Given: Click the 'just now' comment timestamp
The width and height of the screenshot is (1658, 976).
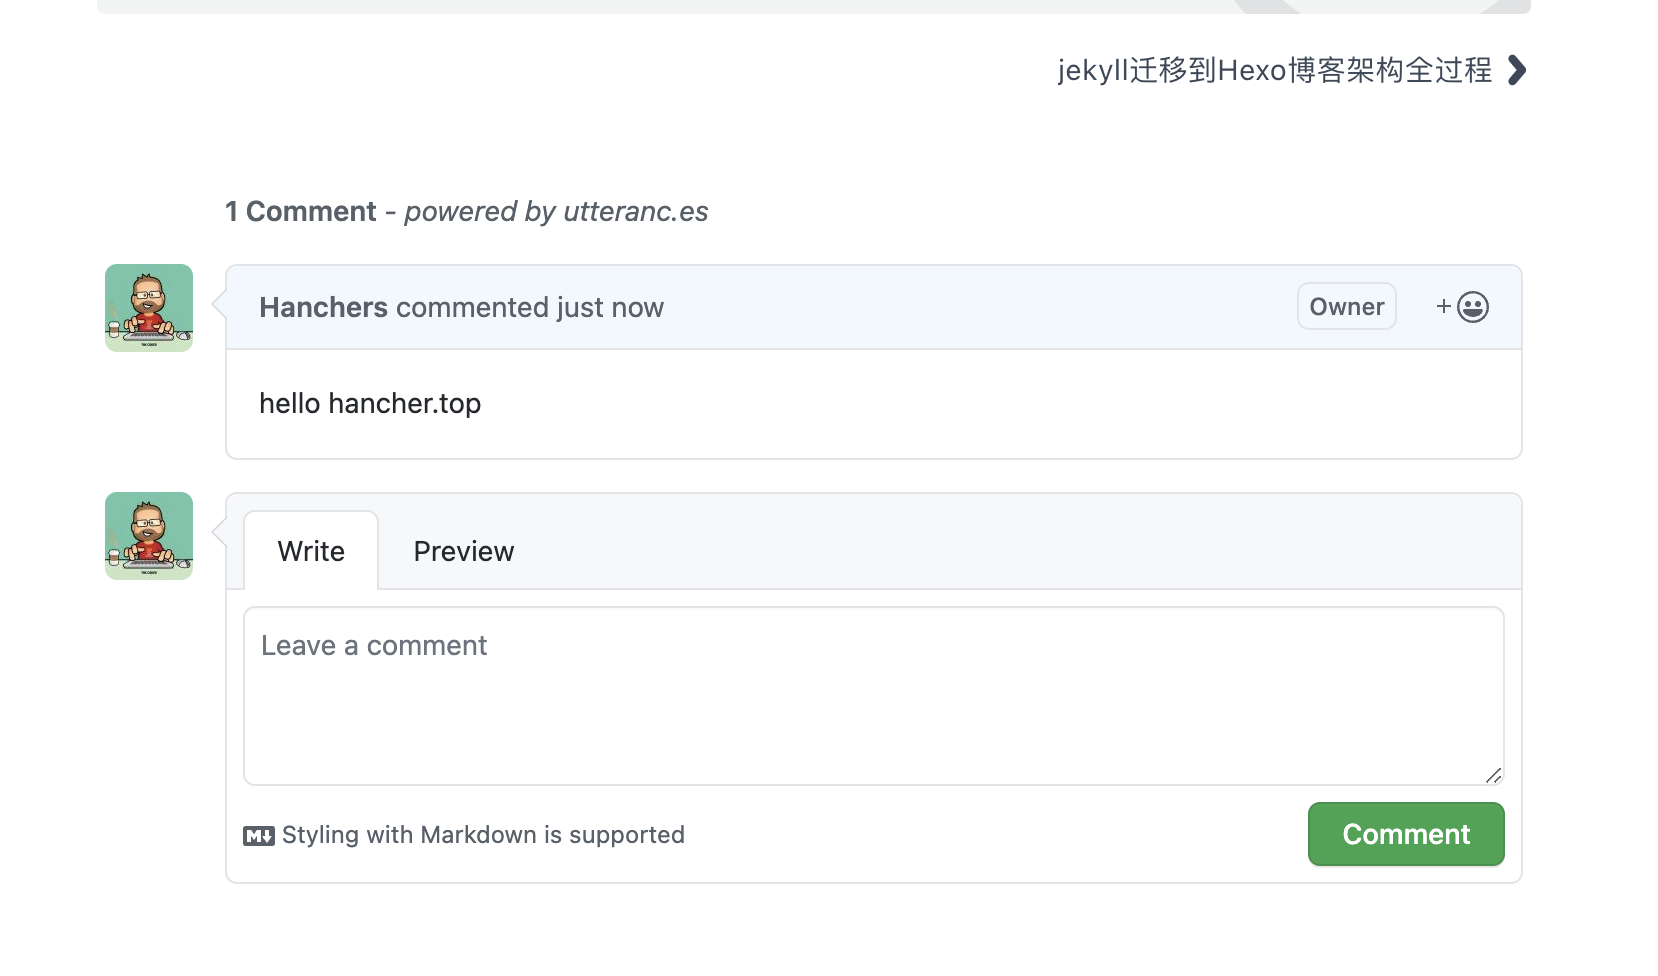Looking at the screenshot, I should [x=610, y=308].
